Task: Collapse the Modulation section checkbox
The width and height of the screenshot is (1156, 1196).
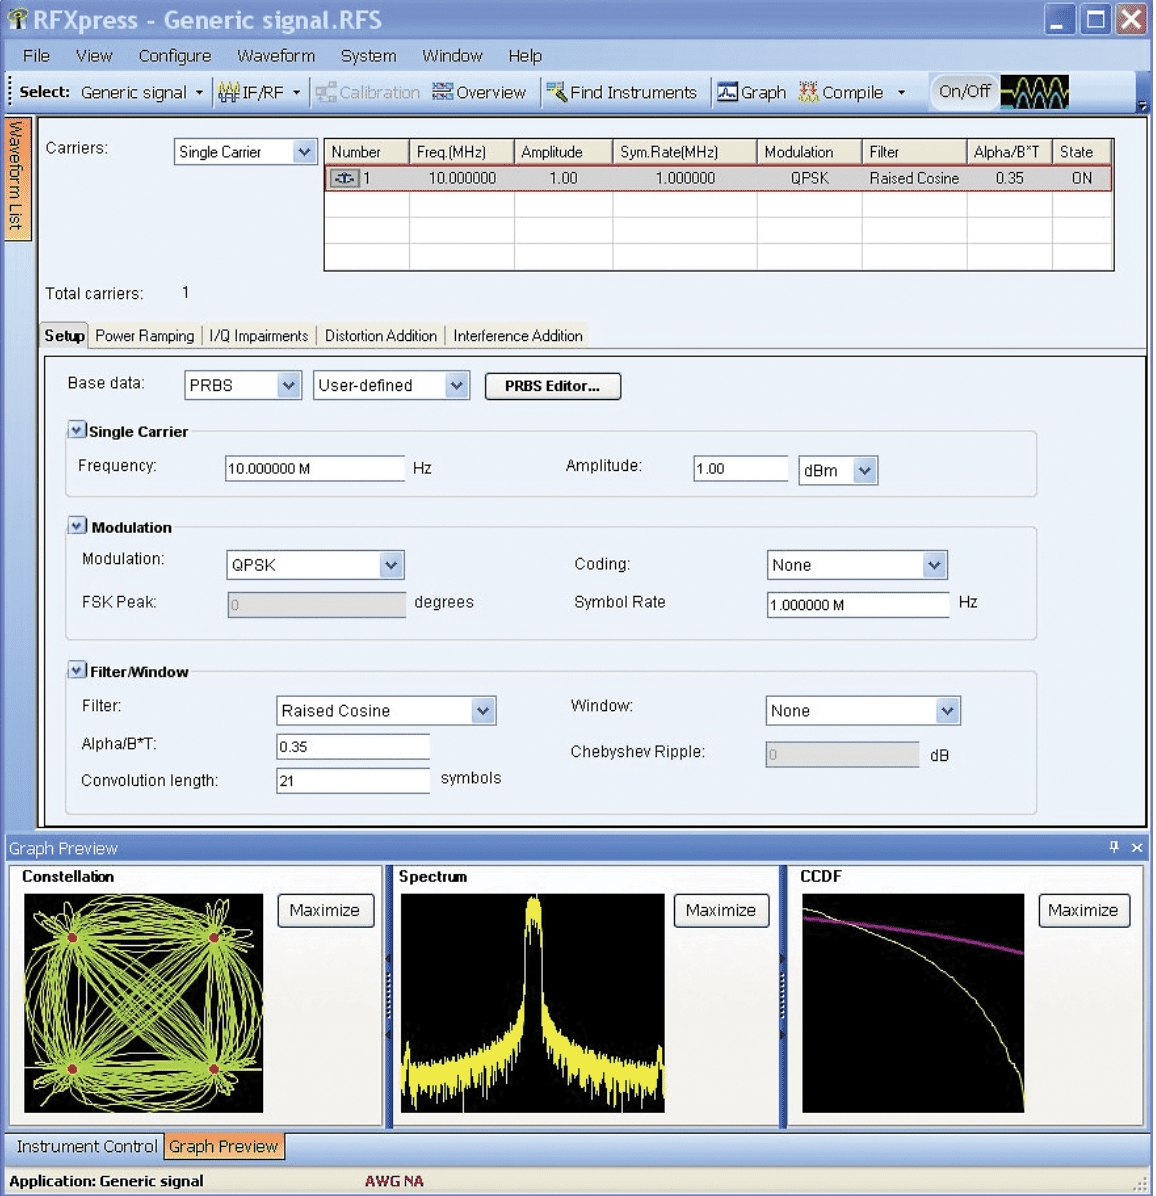Action: (x=76, y=526)
